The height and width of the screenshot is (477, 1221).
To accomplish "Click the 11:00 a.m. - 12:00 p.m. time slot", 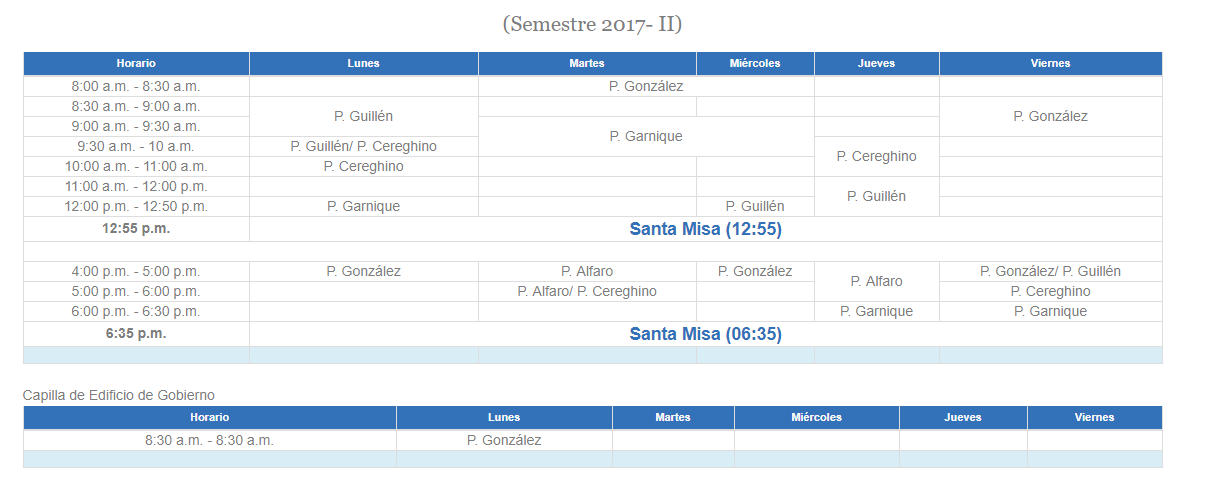I will click(x=136, y=186).
